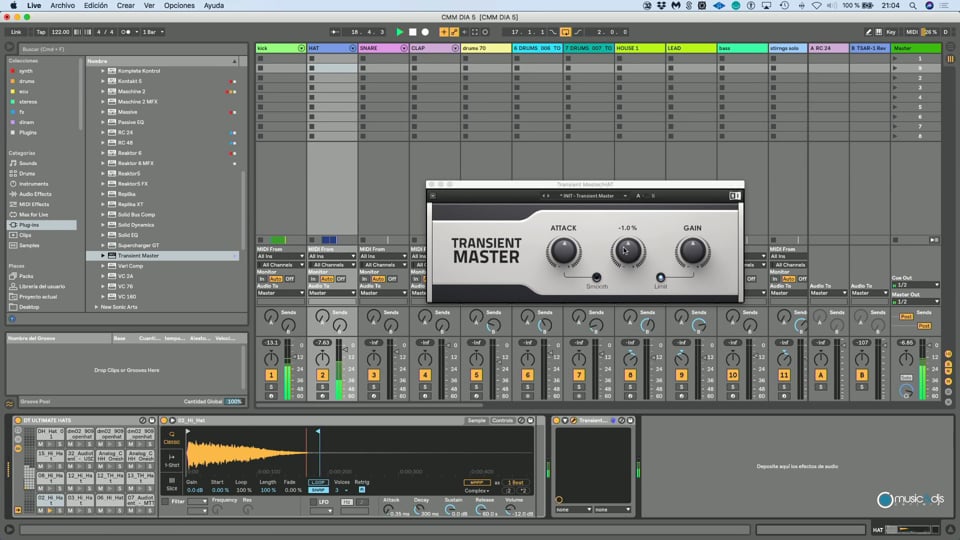Toggle track 3 SNARE activator

(x=373, y=375)
